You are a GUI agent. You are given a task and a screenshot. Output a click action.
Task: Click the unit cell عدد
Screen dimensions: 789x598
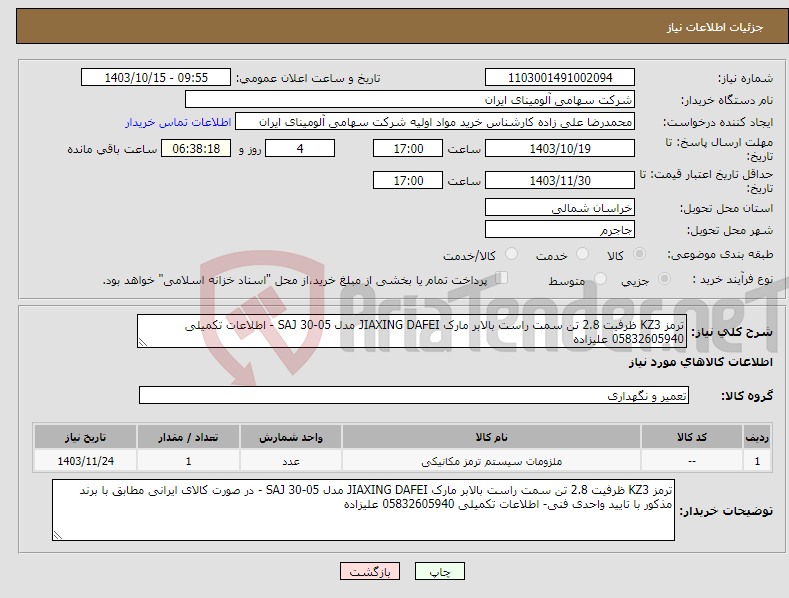click(291, 461)
